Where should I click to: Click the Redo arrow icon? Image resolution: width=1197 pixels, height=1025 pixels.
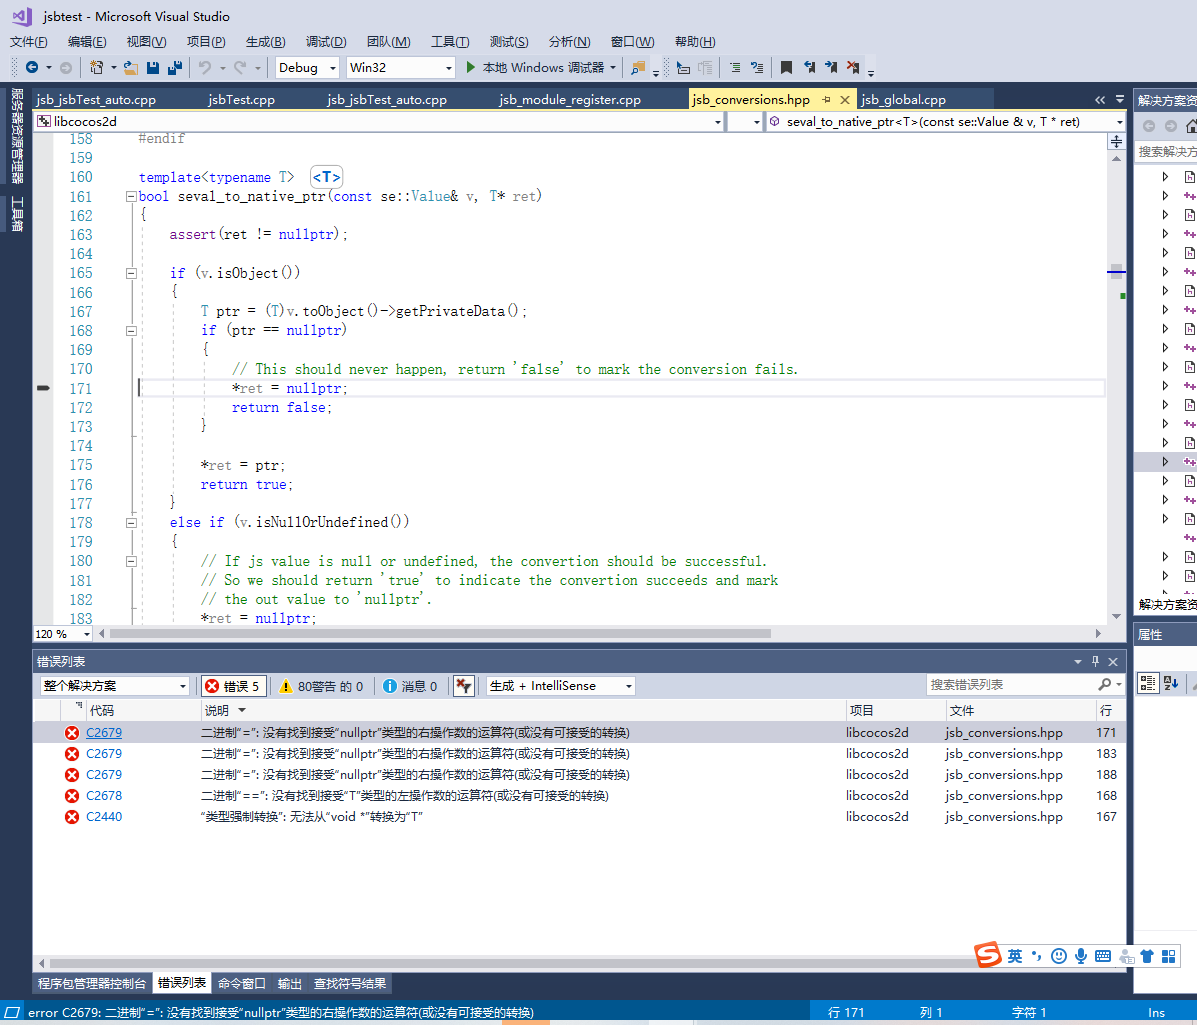pos(240,67)
